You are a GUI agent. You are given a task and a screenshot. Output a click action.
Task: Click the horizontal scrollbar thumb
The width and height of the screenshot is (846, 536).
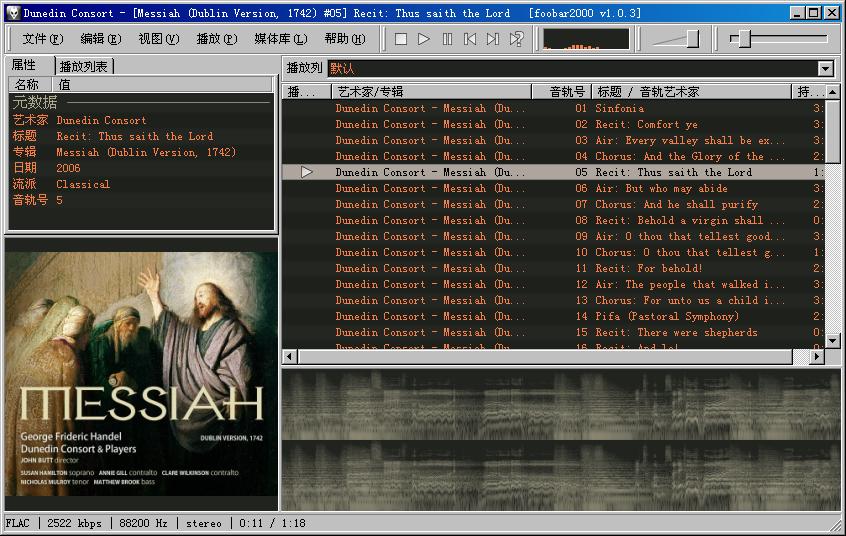pyautogui.click(x=545, y=356)
